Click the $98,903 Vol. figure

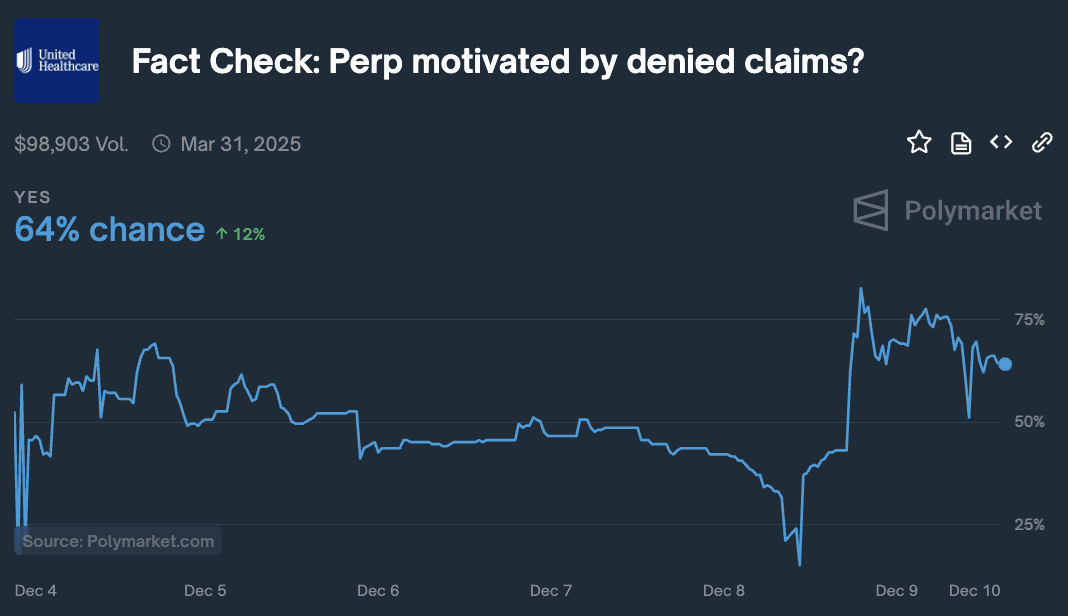(x=71, y=144)
